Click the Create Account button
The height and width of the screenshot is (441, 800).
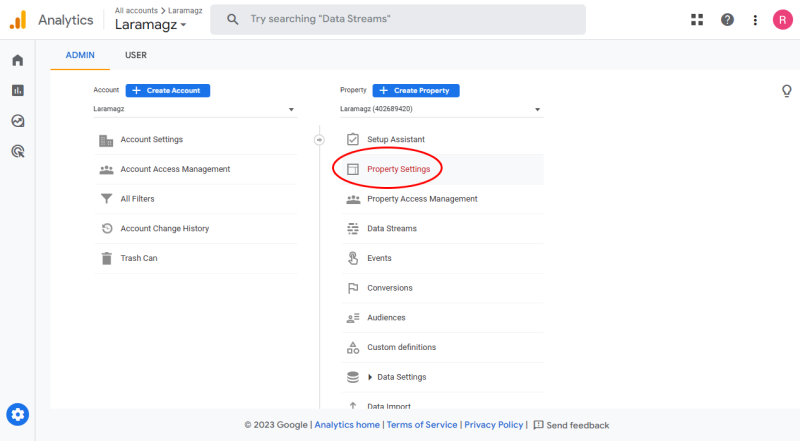tap(168, 90)
